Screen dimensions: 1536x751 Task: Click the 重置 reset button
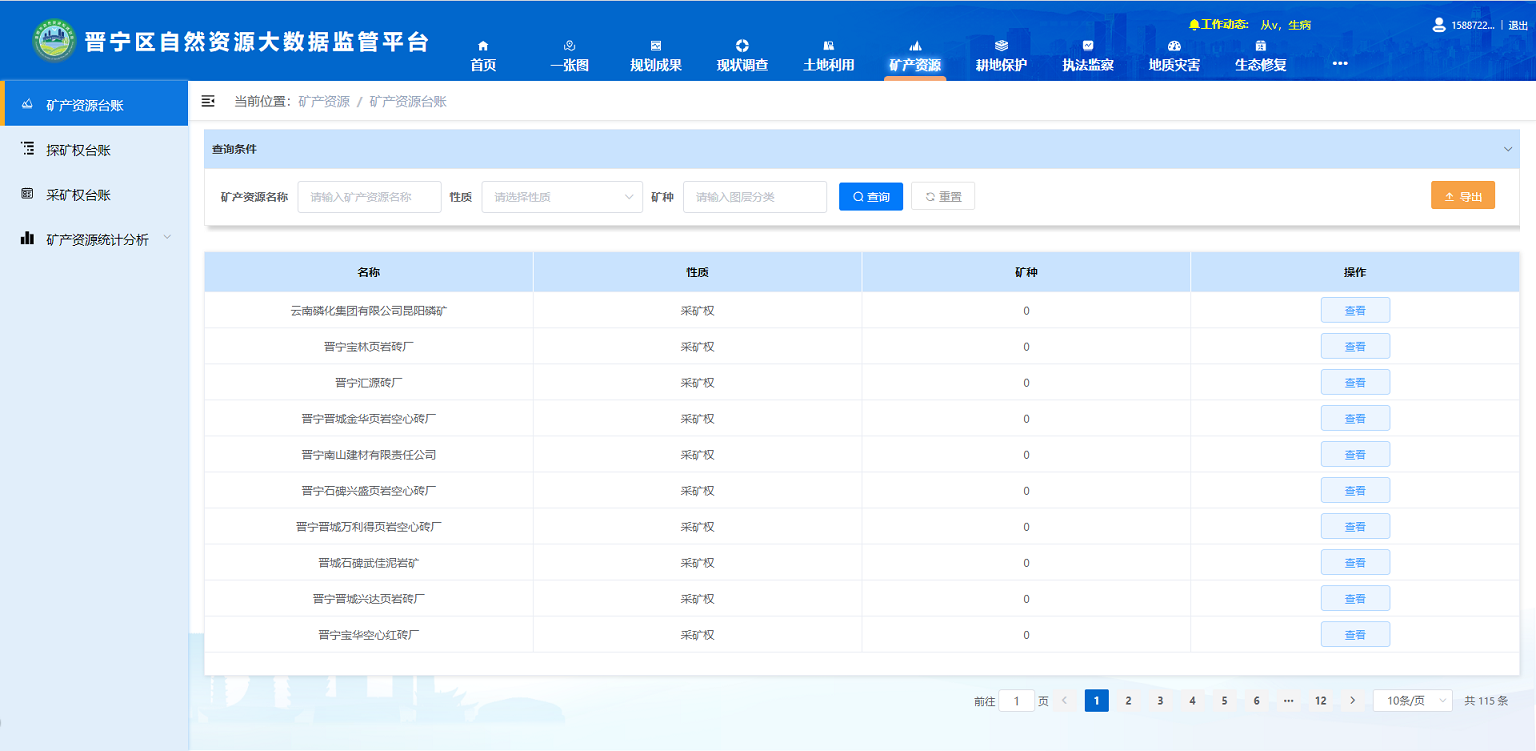(x=943, y=197)
